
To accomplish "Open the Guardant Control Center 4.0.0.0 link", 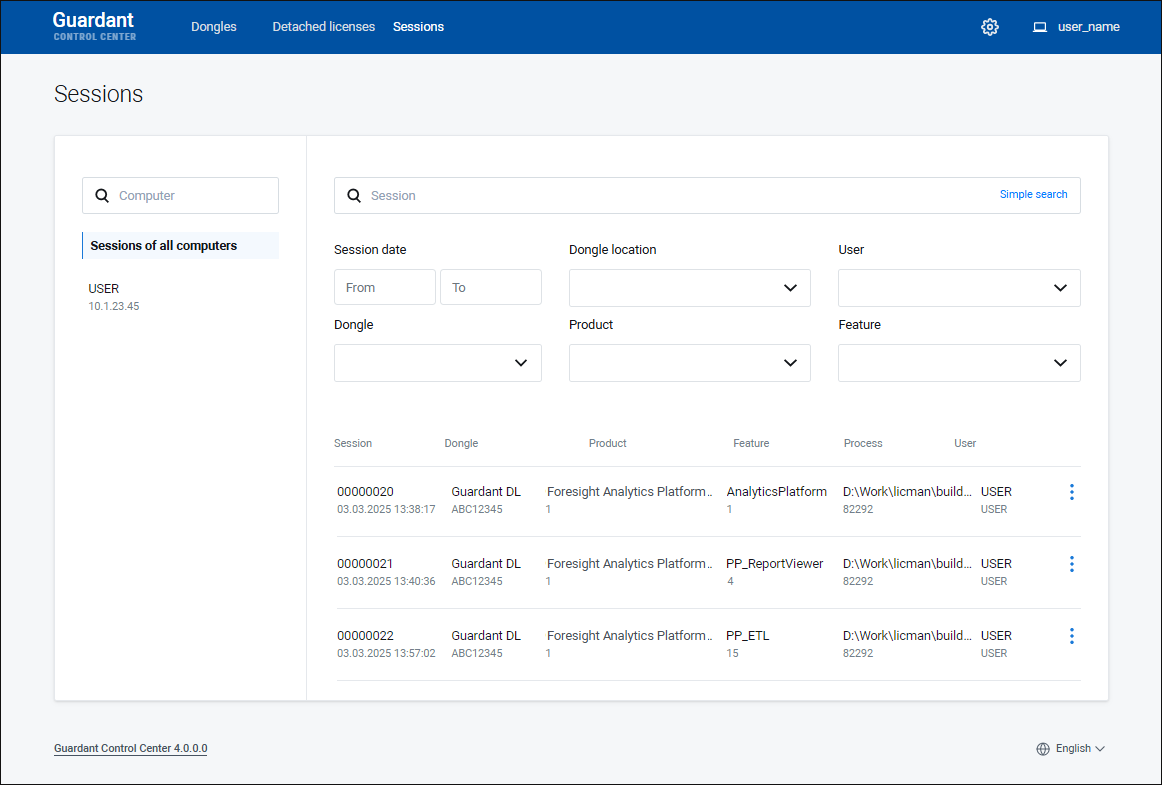I will [130, 749].
